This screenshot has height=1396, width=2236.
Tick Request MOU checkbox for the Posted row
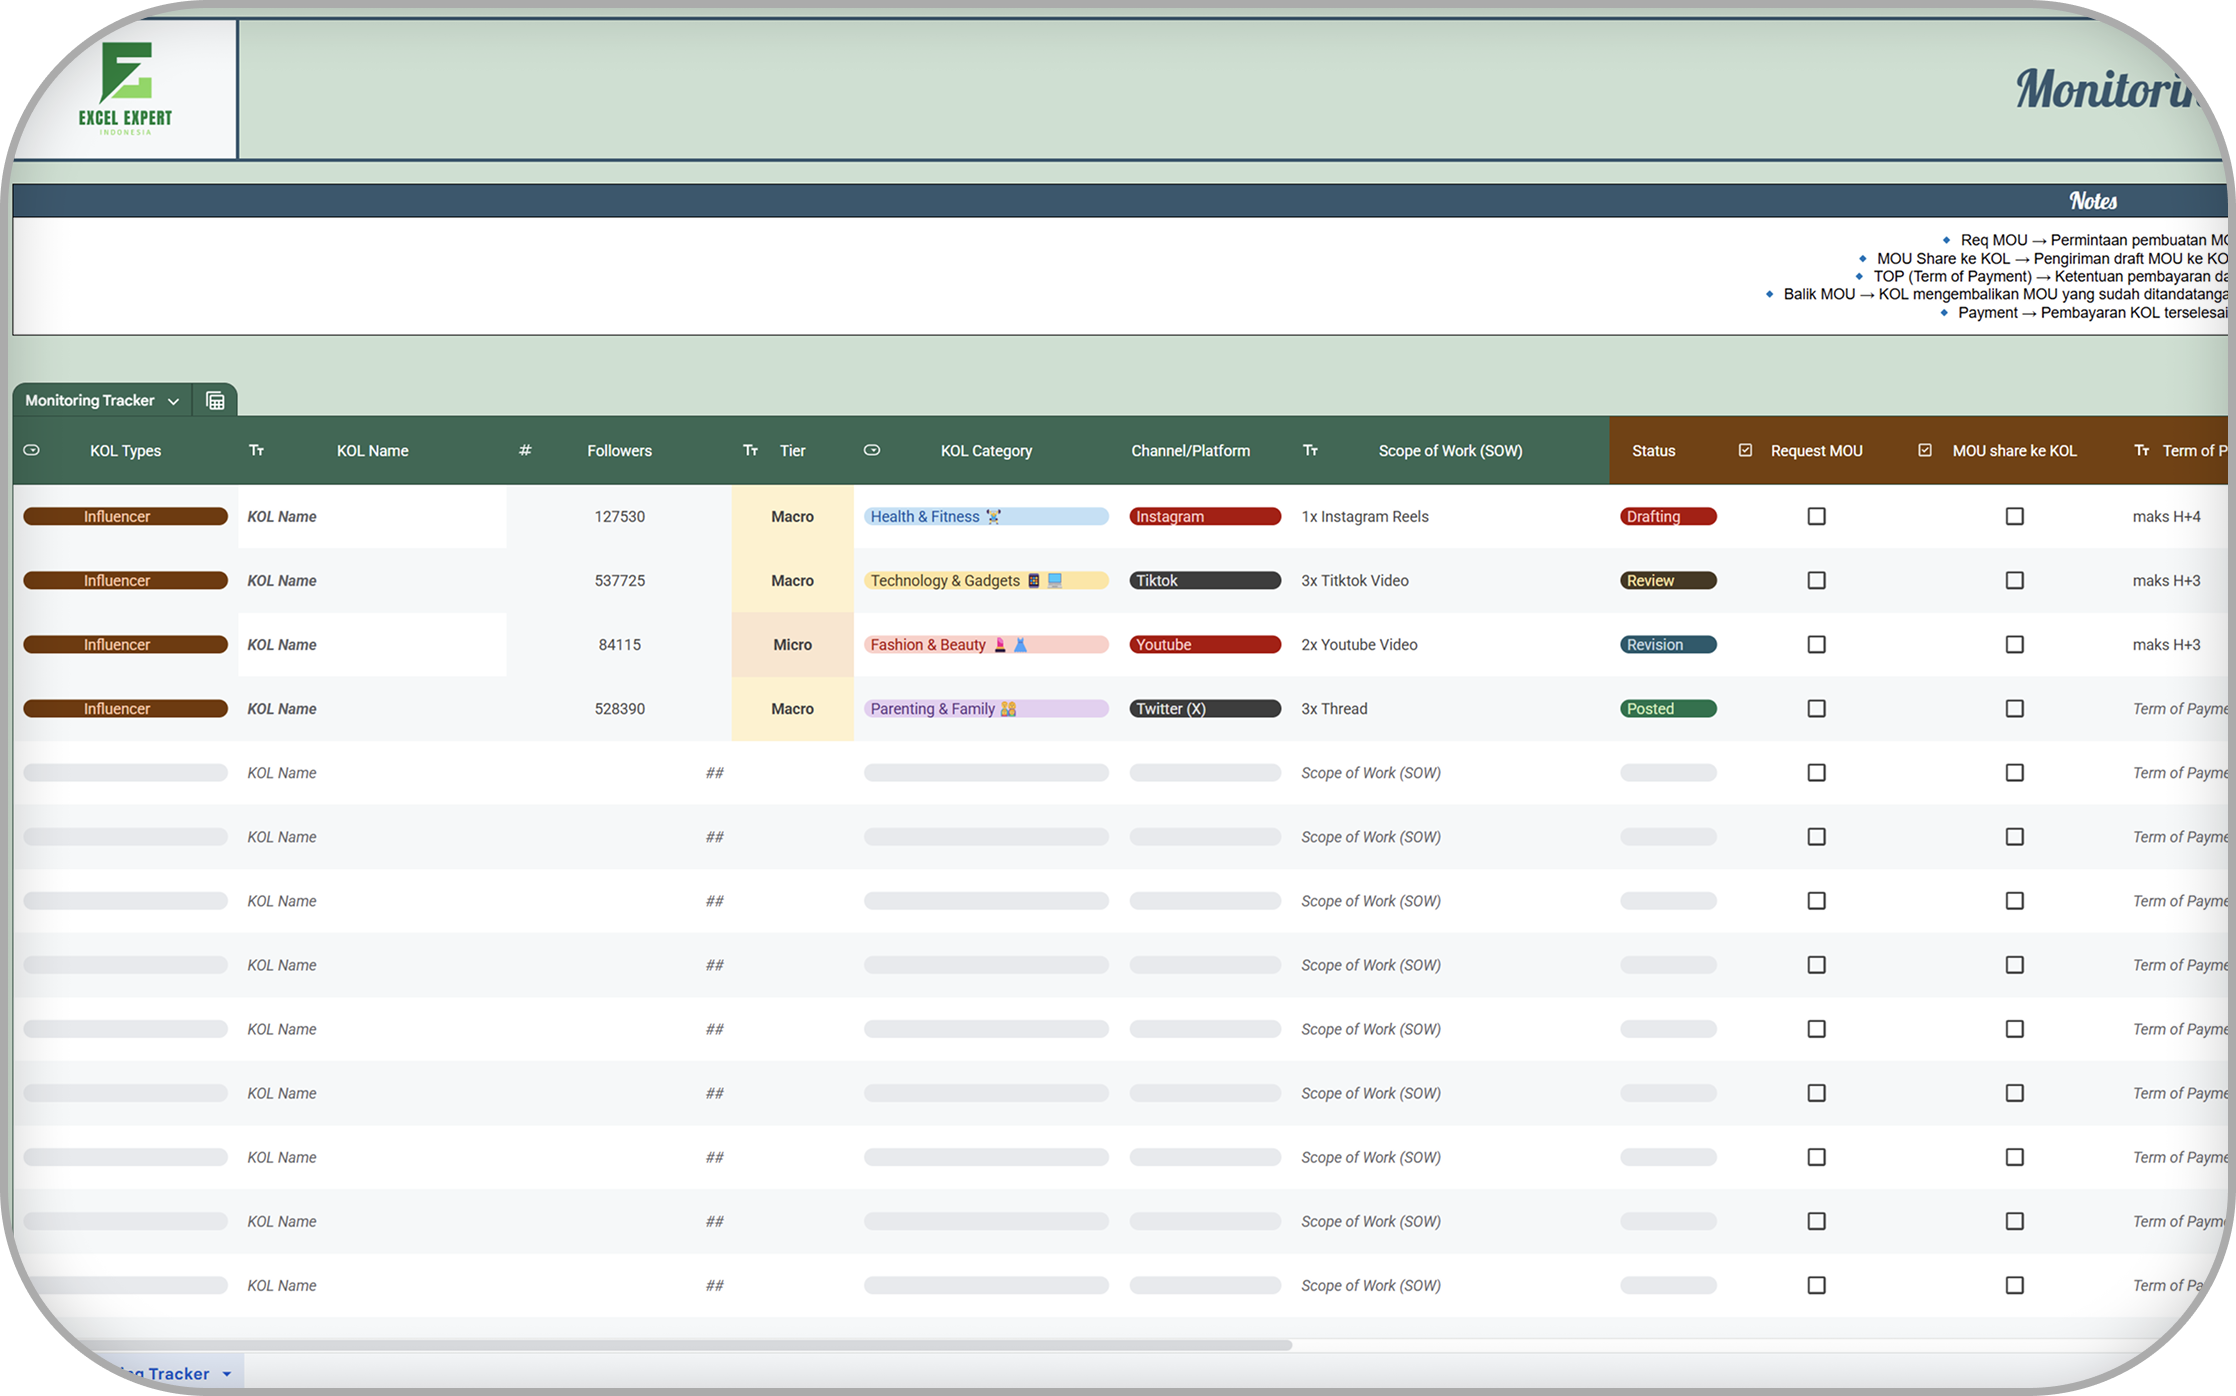pos(1817,709)
